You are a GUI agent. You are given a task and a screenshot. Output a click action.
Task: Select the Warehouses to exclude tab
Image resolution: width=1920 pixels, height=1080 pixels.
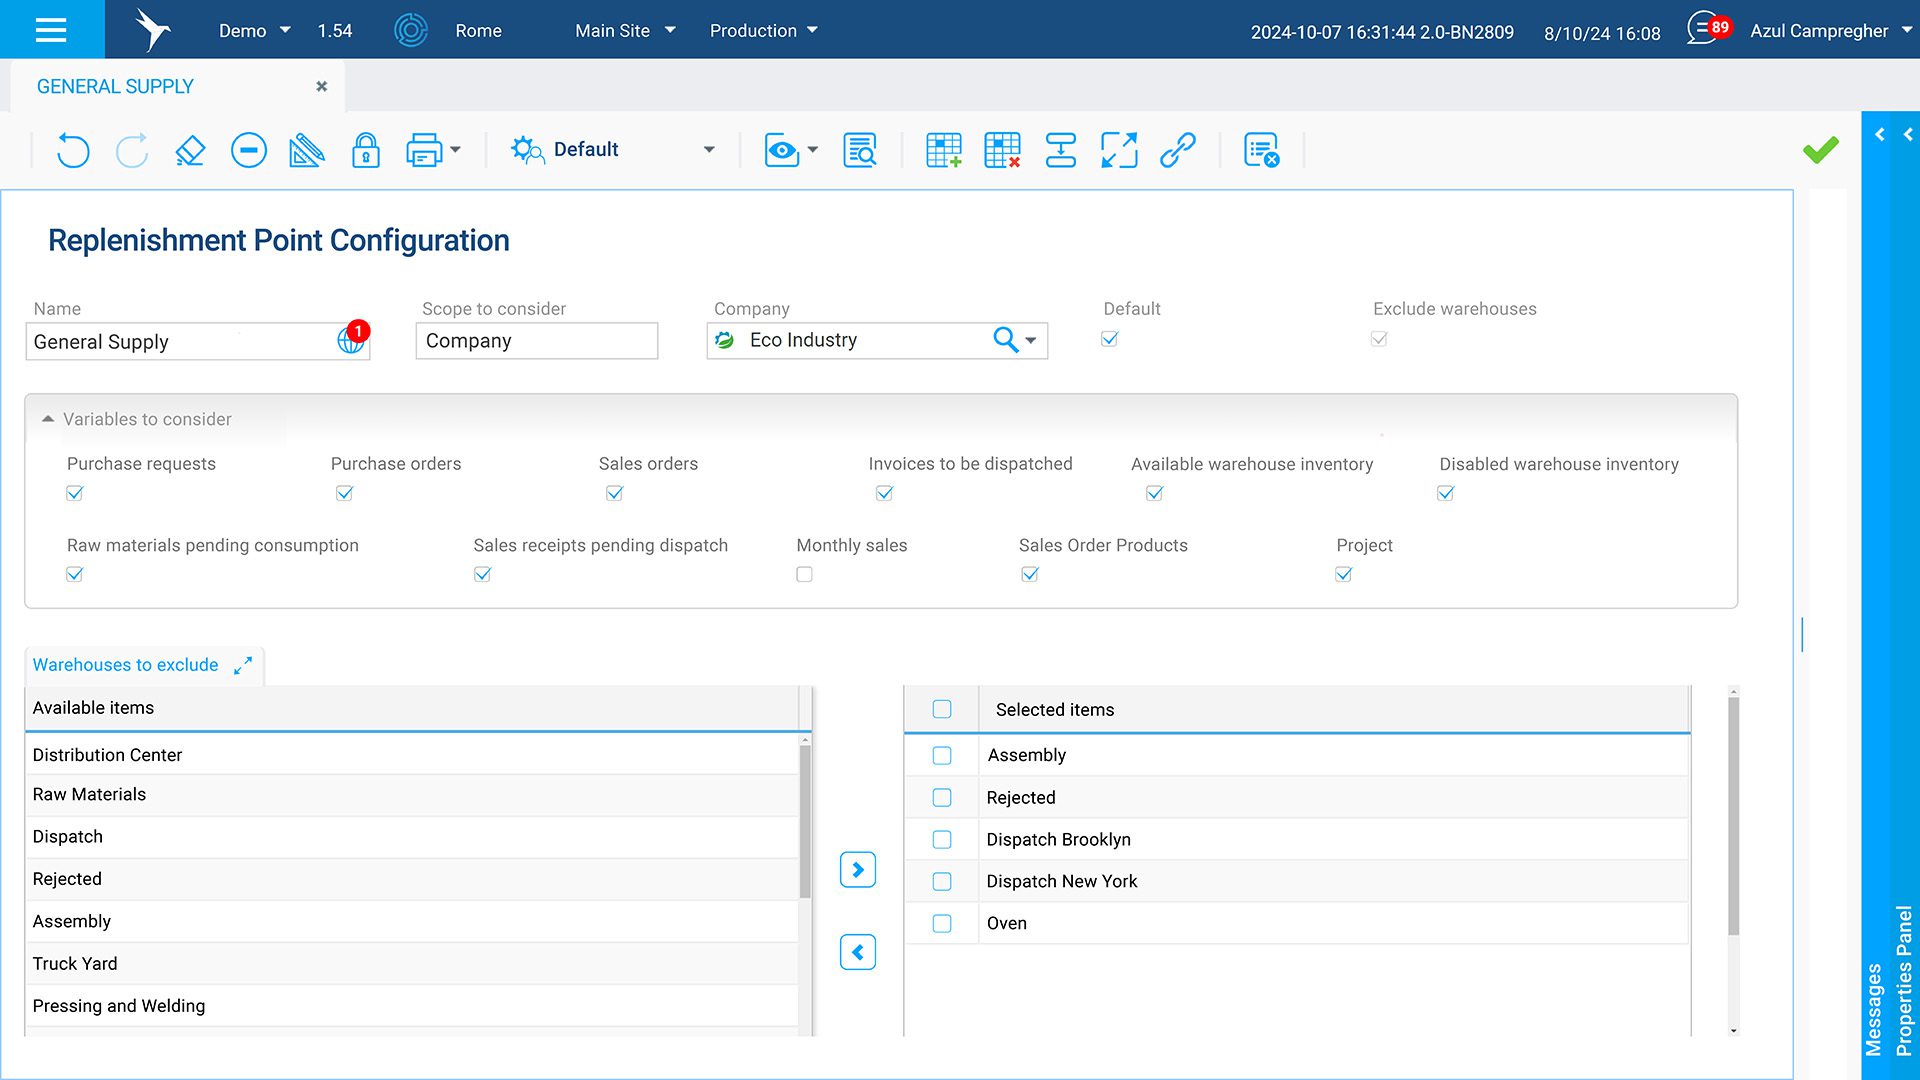[x=125, y=665]
